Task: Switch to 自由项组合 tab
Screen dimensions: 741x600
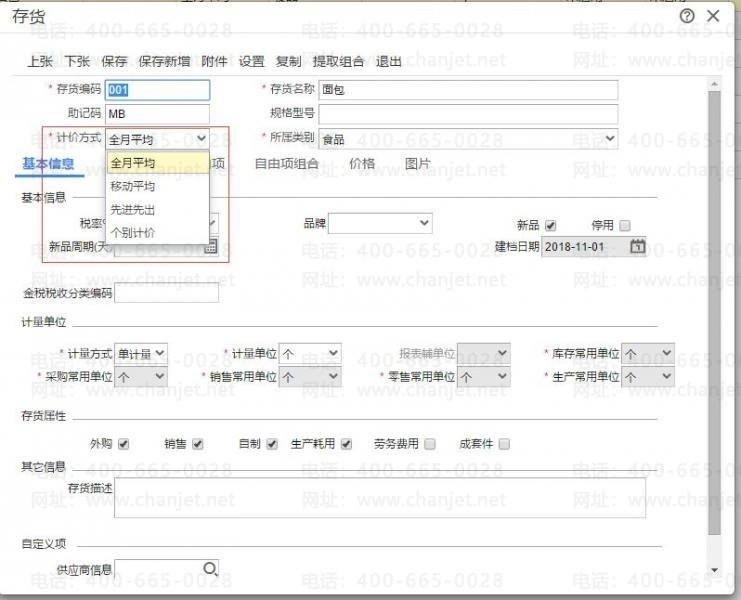Action: (286, 164)
